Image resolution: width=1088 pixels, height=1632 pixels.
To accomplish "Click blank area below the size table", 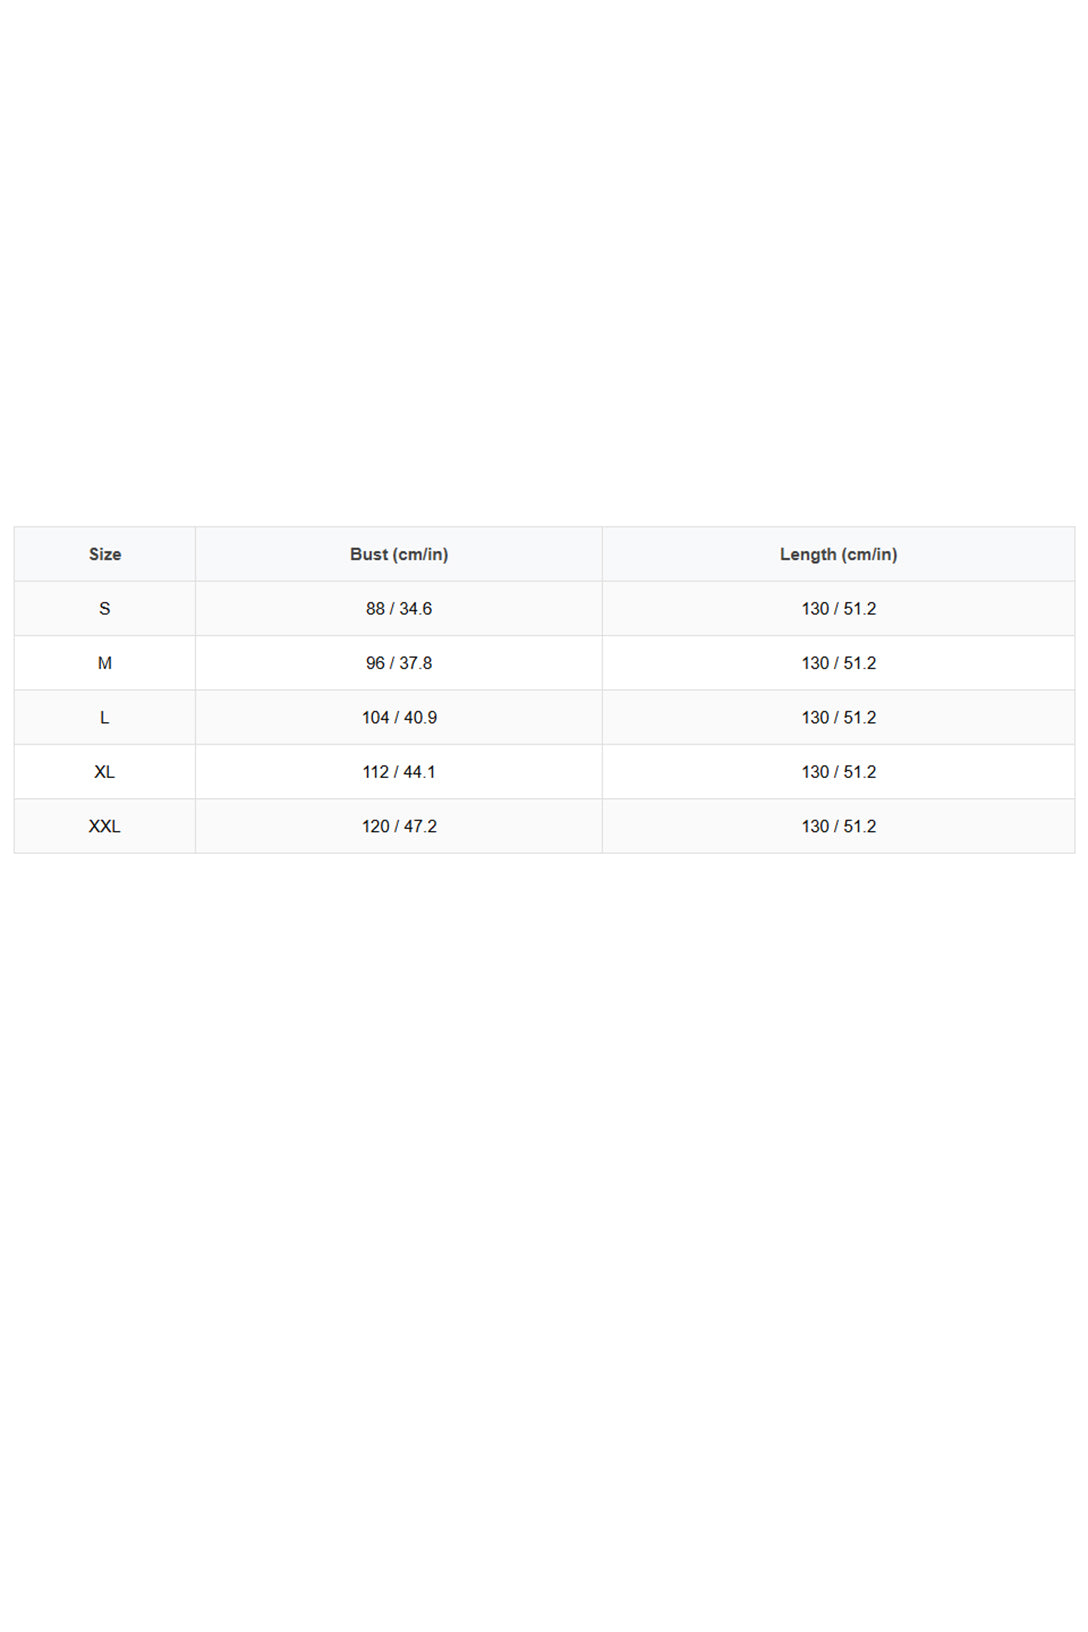I will click(x=544, y=1240).
